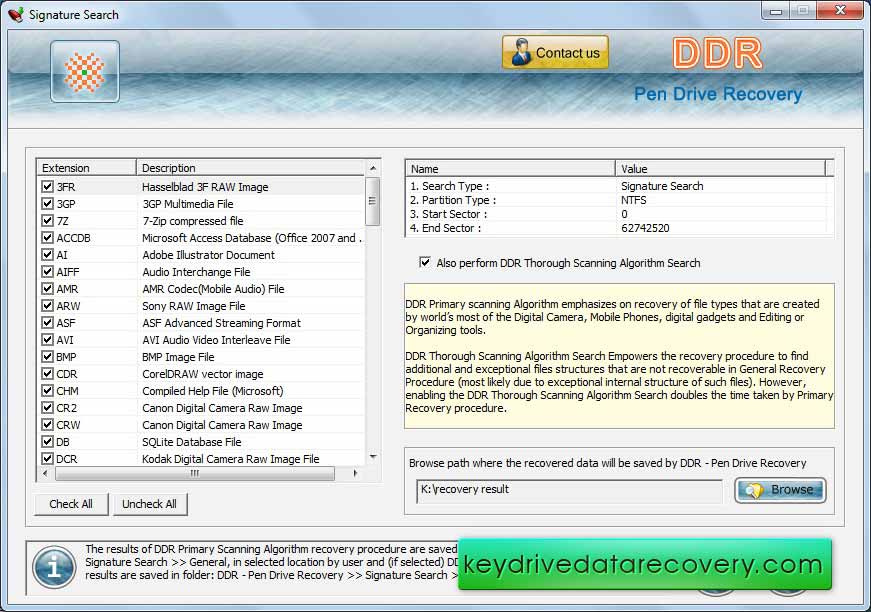Toggle the CRW extension checkbox
Image resolution: width=871 pixels, height=612 pixels.
pos(48,425)
